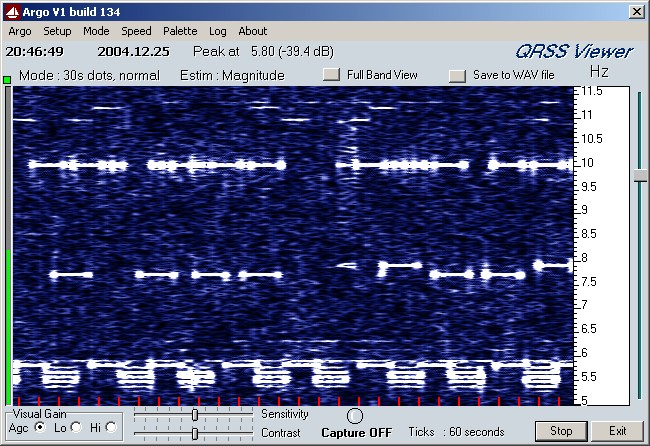The image size is (650, 446).
Task: Click the green status indicator square
Action: coord(7,80)
